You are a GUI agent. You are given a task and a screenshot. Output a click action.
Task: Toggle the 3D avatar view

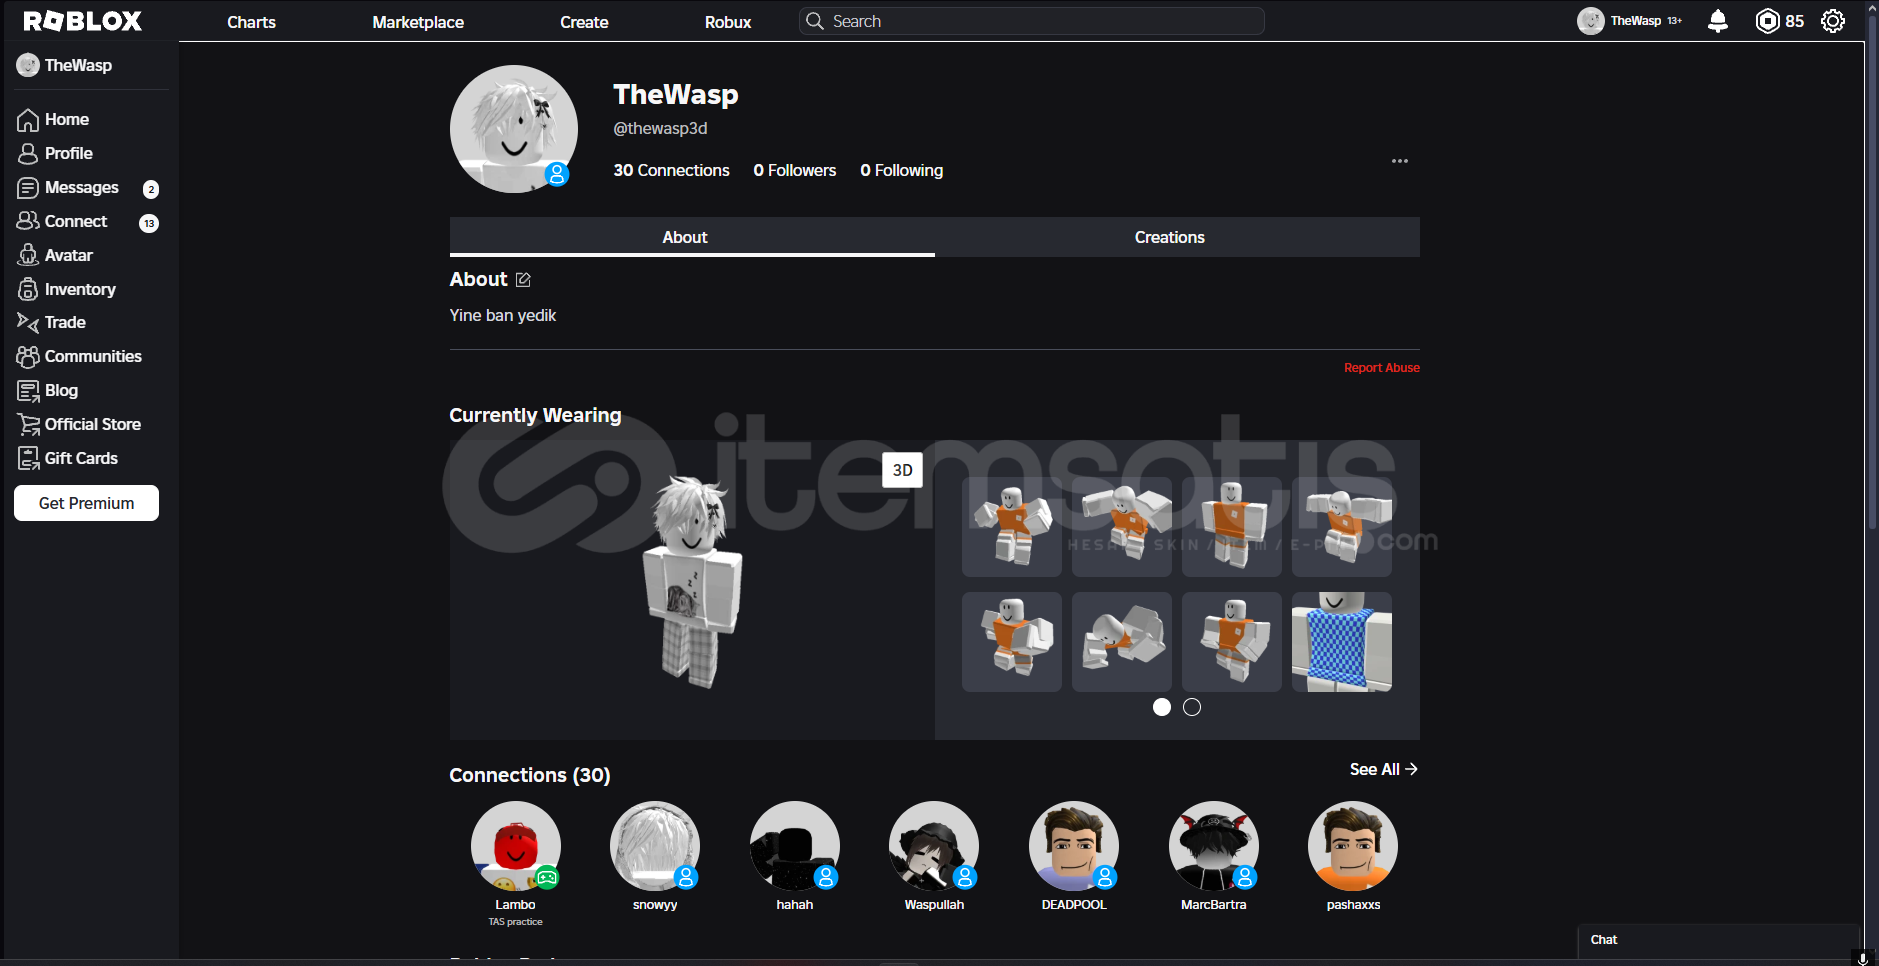click(x=902, y=470)
